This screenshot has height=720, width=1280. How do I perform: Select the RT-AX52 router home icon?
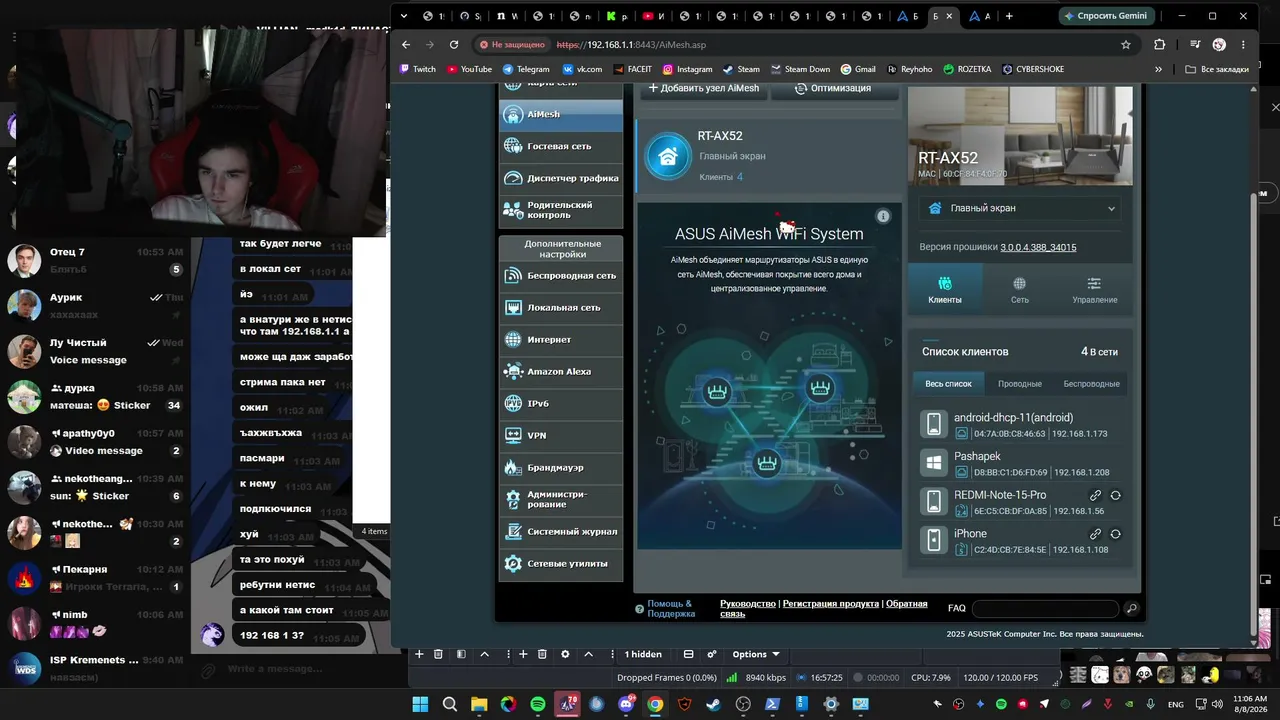(x=668, y=156)
